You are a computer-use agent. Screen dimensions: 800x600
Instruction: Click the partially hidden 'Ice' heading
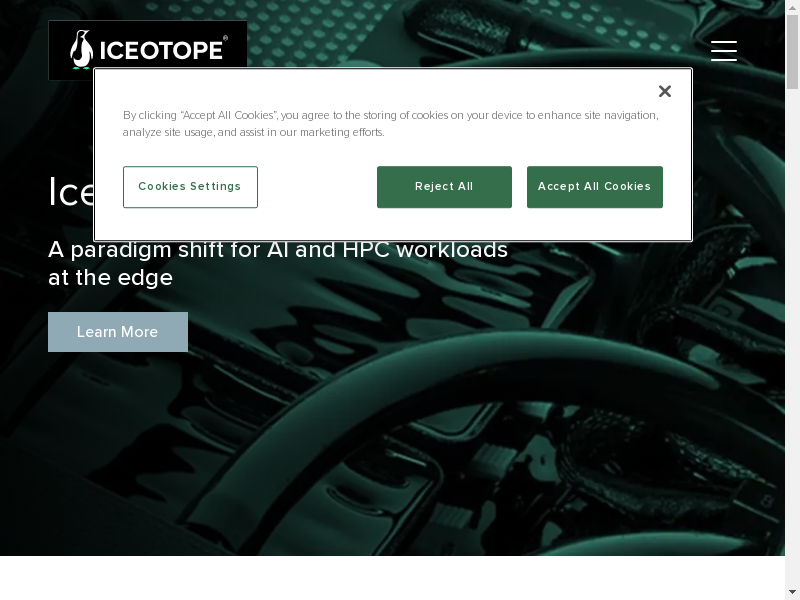pyautogui.click(x=71, y=192)
